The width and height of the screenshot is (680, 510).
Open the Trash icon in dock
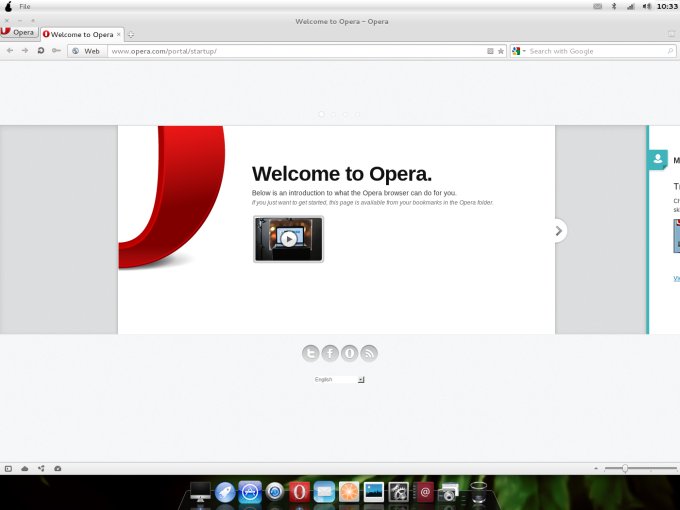click(x=478, y=492)
